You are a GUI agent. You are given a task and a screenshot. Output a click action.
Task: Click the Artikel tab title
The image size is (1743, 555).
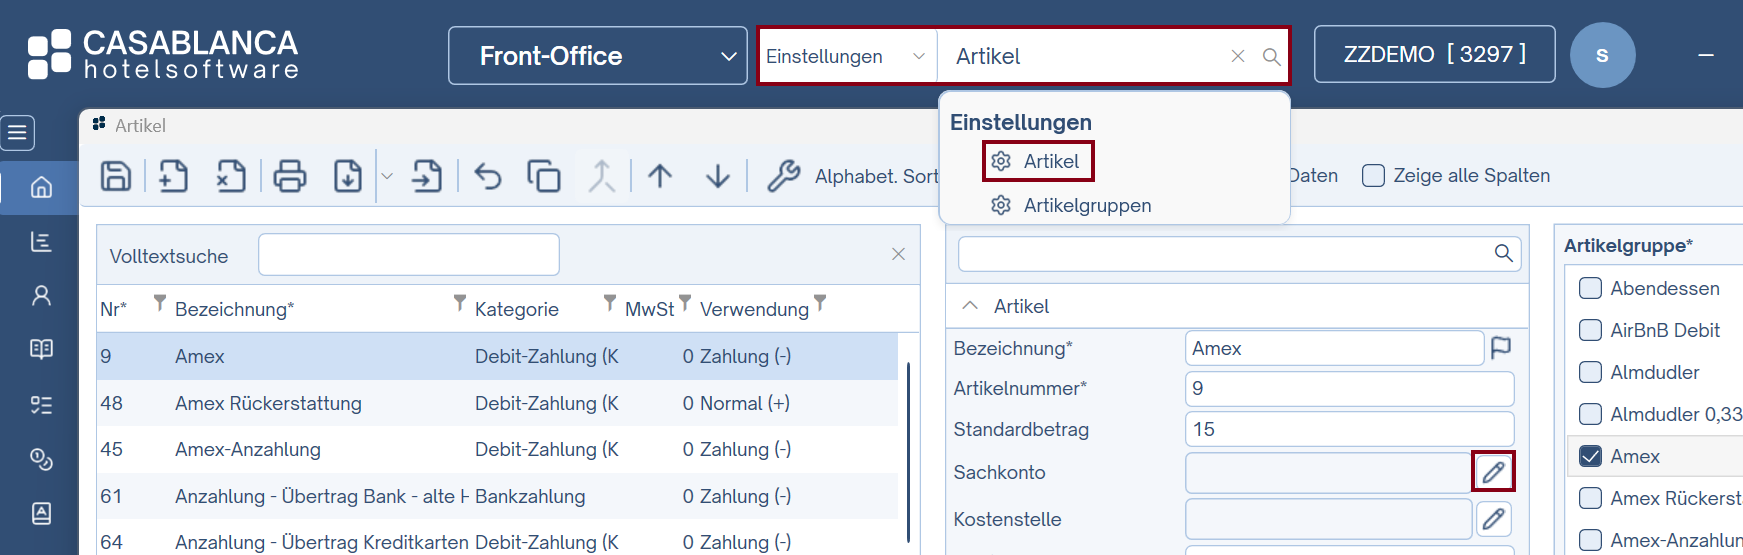tap(140, 126)
